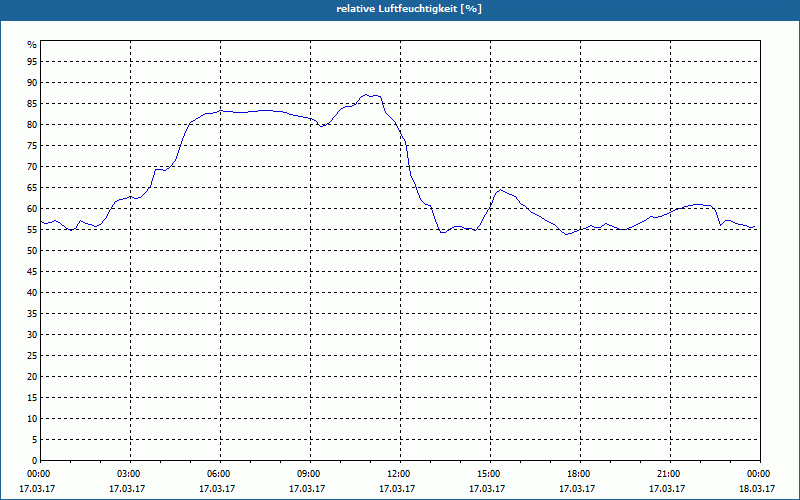This screenshot has width=800, height=500.
Task: Click the 15:00 time label
Action: click(x=490, y=474)
